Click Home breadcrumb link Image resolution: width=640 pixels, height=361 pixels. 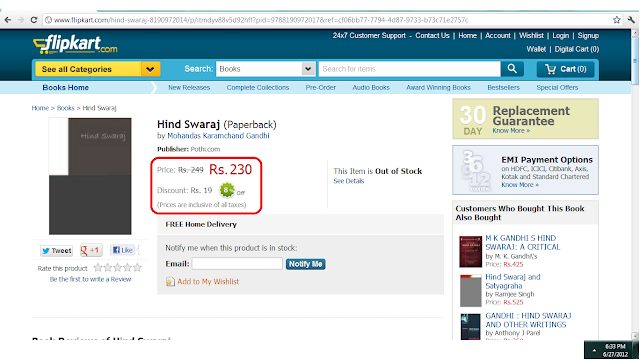point(40,108)
